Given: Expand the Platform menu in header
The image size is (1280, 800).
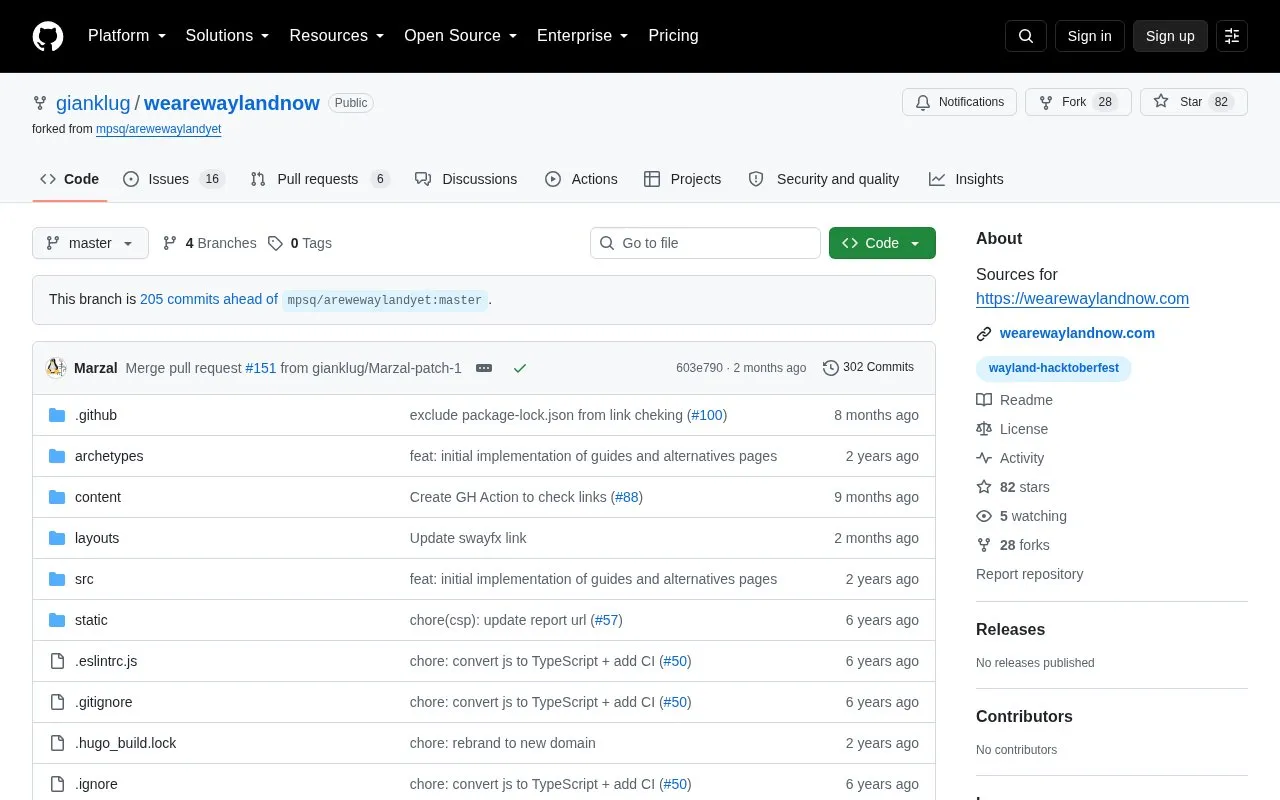Looking at the screenshot, I should click(x=126, y=36).
